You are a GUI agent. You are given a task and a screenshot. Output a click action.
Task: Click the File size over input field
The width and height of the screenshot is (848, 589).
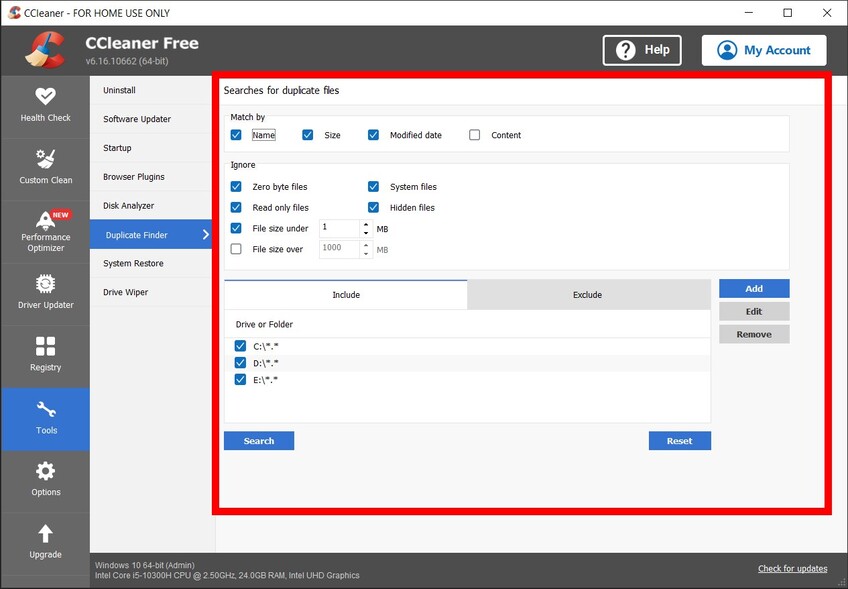pos(340,248)
